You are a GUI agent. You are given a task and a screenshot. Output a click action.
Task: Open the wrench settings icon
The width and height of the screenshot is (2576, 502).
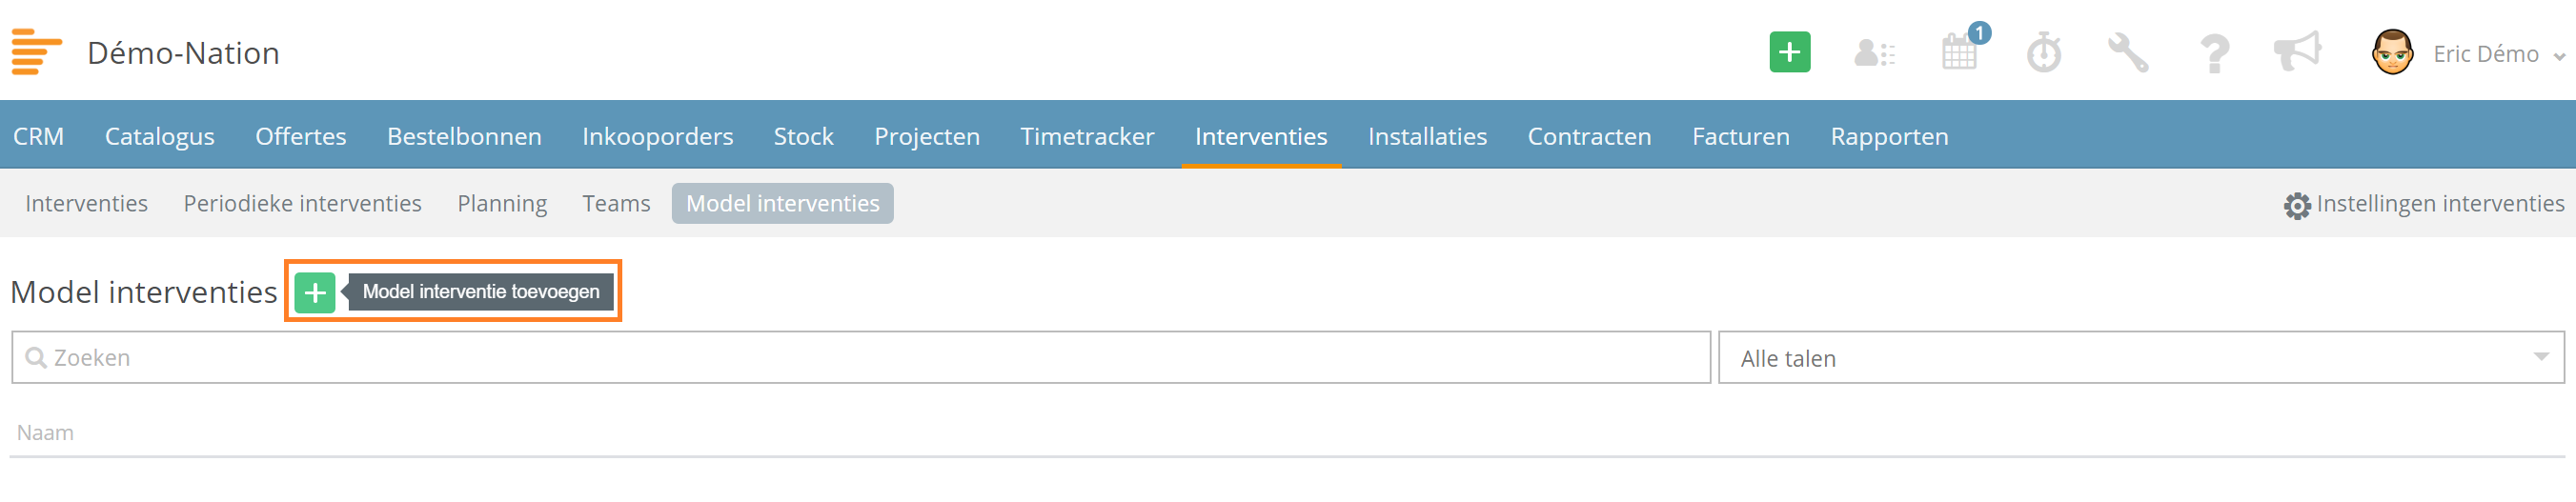coord(2128,53)
